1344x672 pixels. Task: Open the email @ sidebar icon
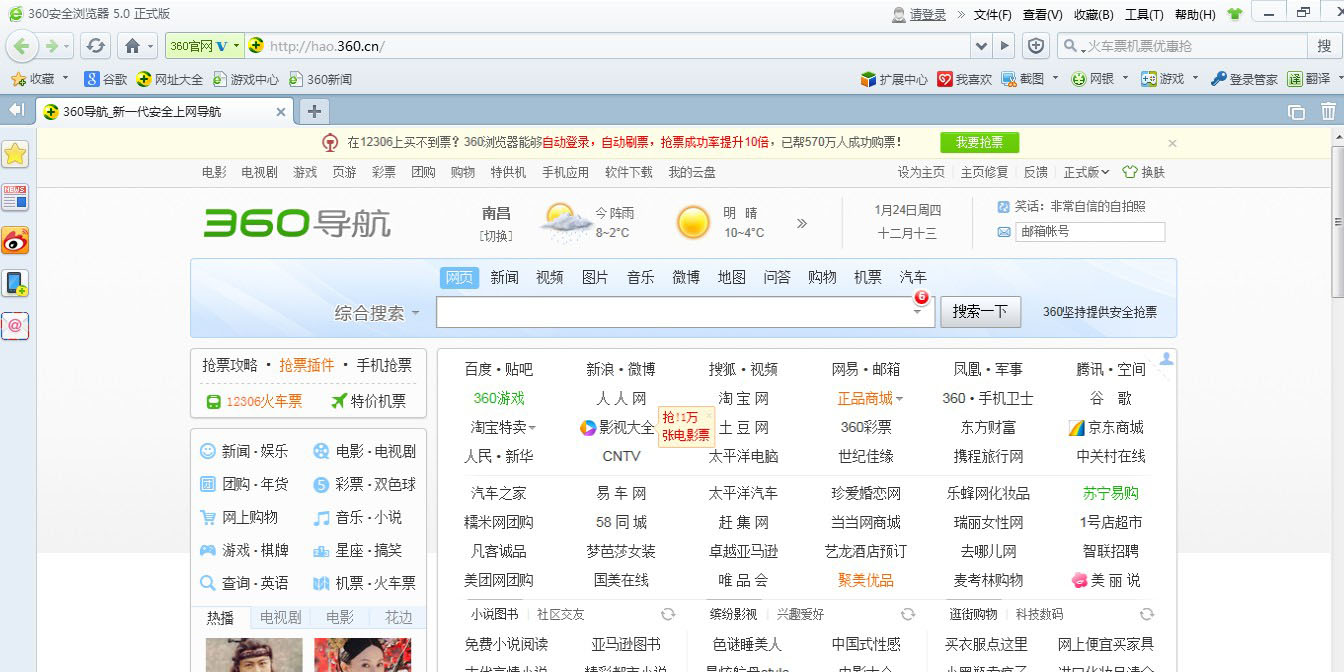(x=15, y=326)
